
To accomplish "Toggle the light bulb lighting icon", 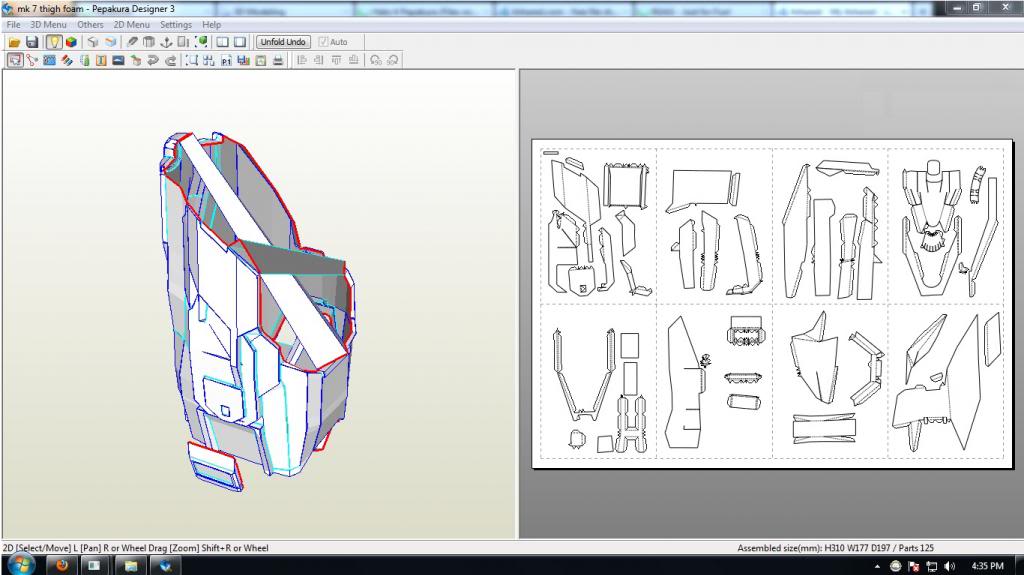I will (x=53, y=42).
